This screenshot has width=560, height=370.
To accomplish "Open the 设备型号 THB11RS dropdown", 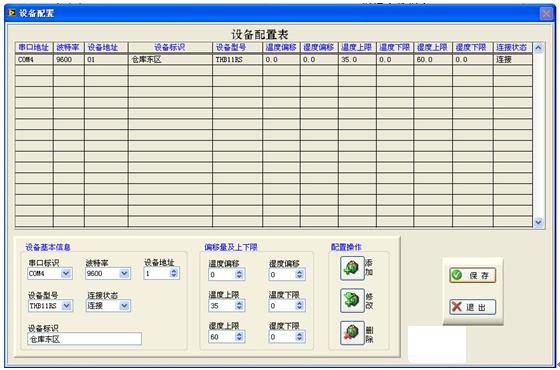I will (x=66, y=306).
